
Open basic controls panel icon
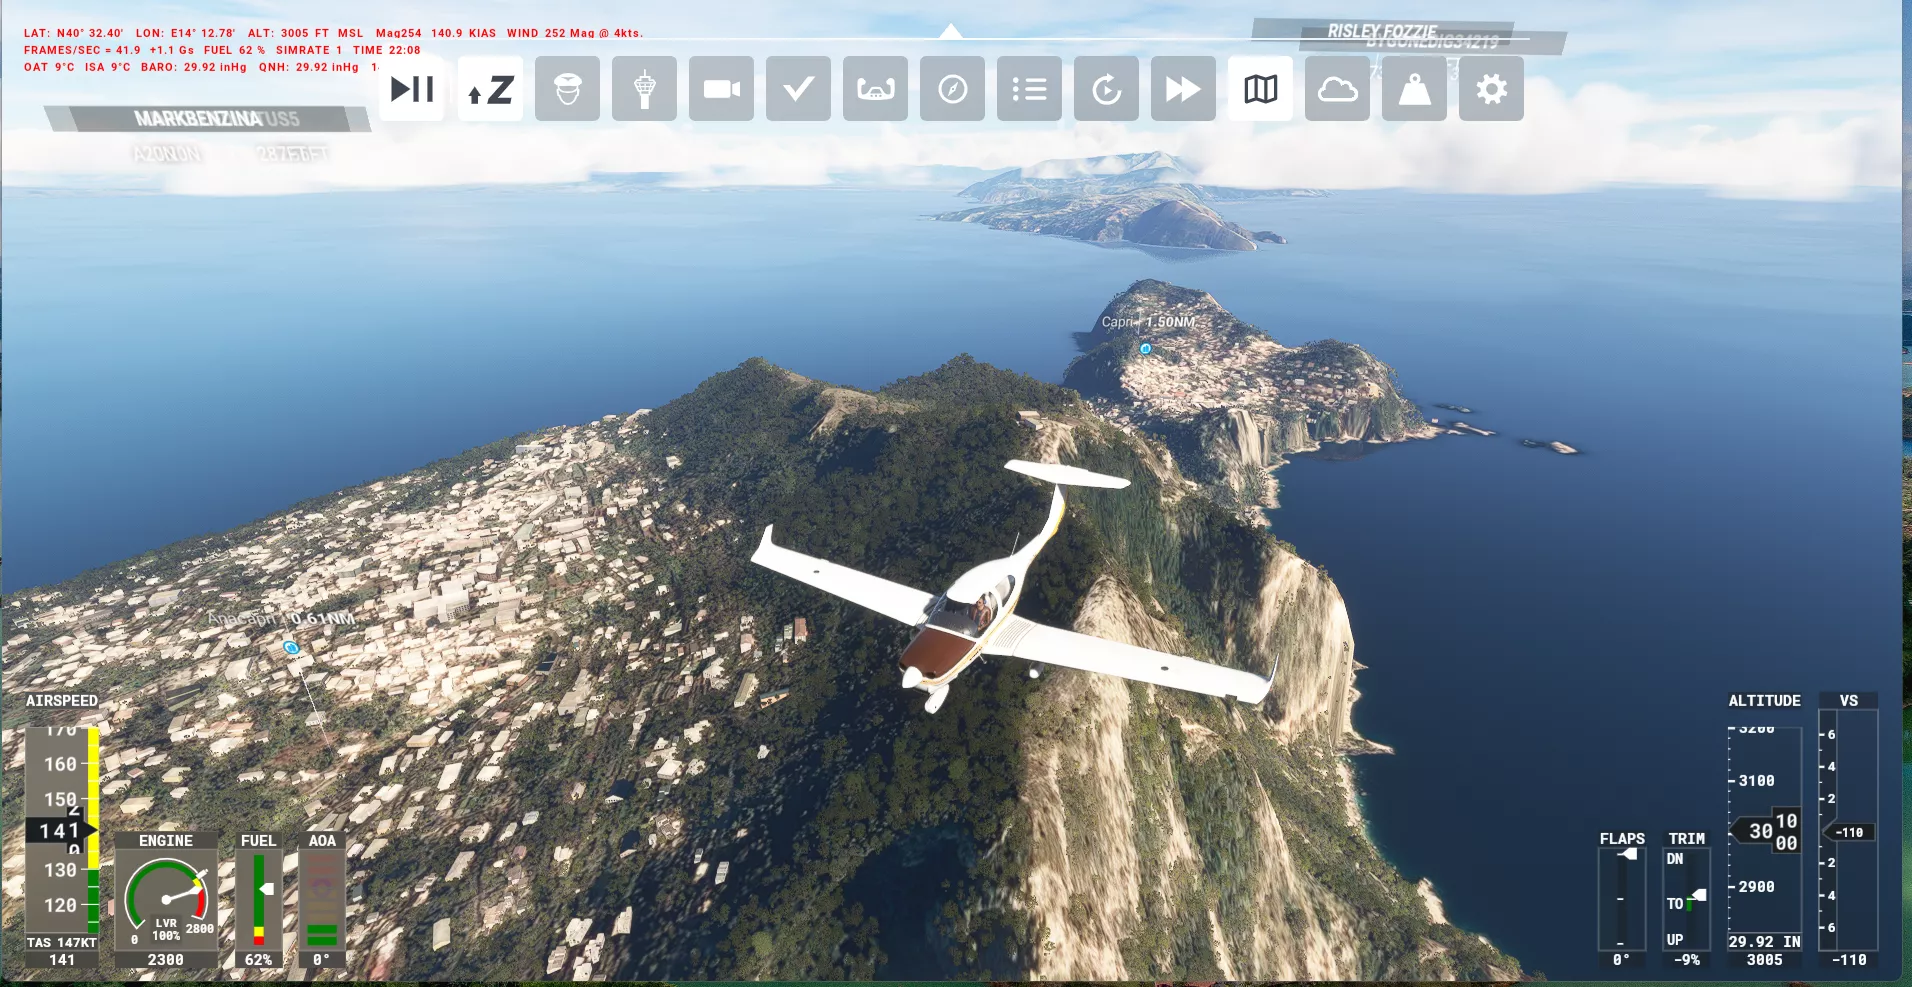(875, 89)
